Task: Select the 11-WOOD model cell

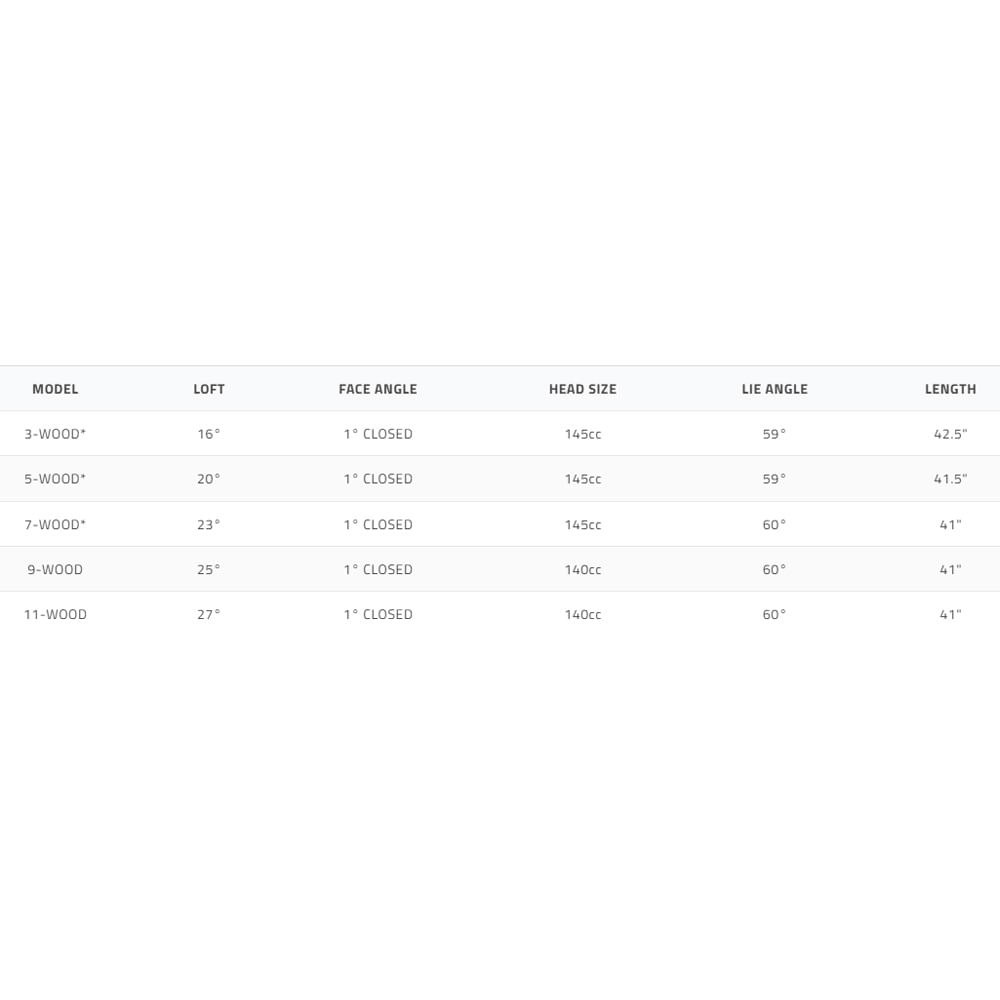Action: click(55, 614)
